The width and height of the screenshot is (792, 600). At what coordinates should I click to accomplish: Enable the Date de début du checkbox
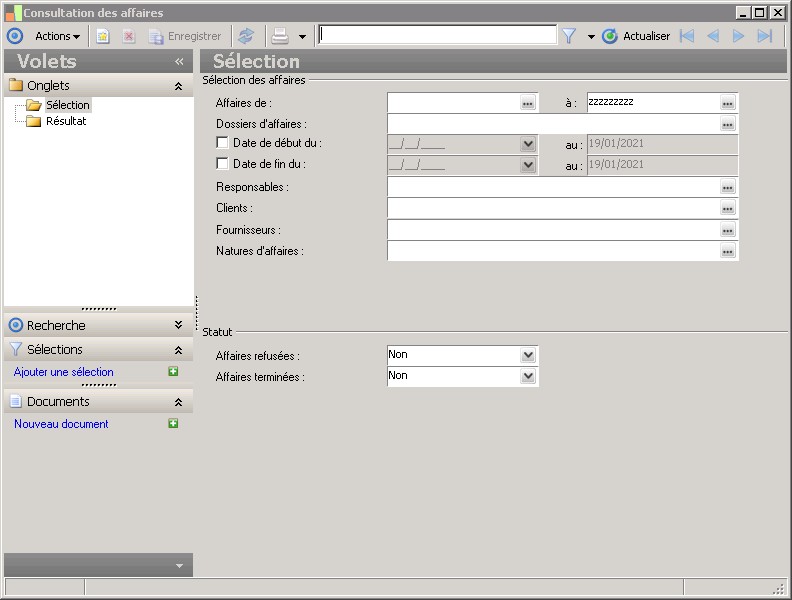pyautogui.click(x=222, y=143)
